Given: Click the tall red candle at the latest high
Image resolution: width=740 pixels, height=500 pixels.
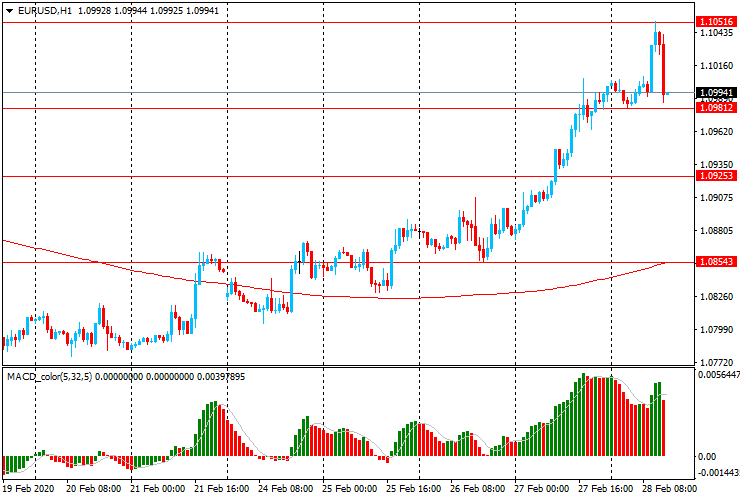Looking at the screenshot, I should 664,68.
